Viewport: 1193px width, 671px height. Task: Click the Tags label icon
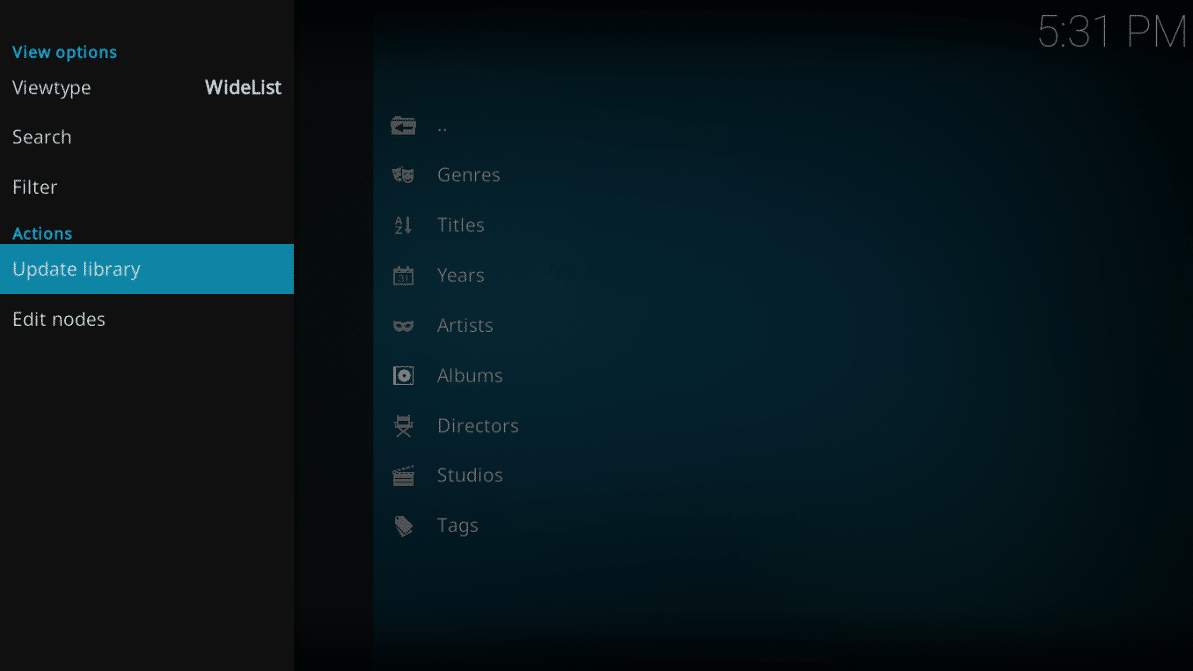pos(403,526)
